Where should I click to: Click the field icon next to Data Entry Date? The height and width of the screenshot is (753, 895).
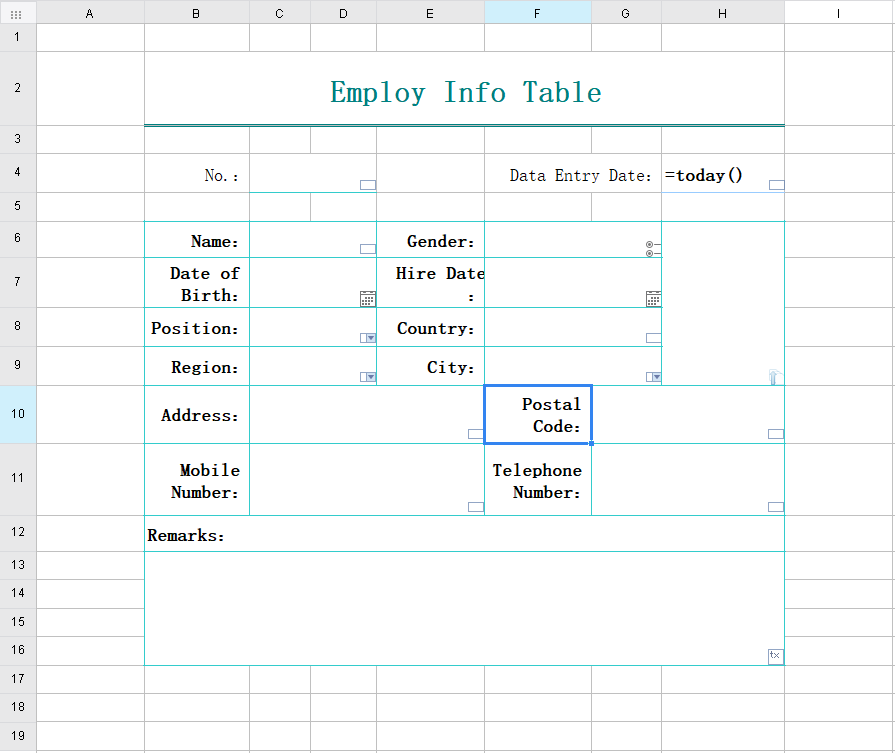[x=775, y=184]
